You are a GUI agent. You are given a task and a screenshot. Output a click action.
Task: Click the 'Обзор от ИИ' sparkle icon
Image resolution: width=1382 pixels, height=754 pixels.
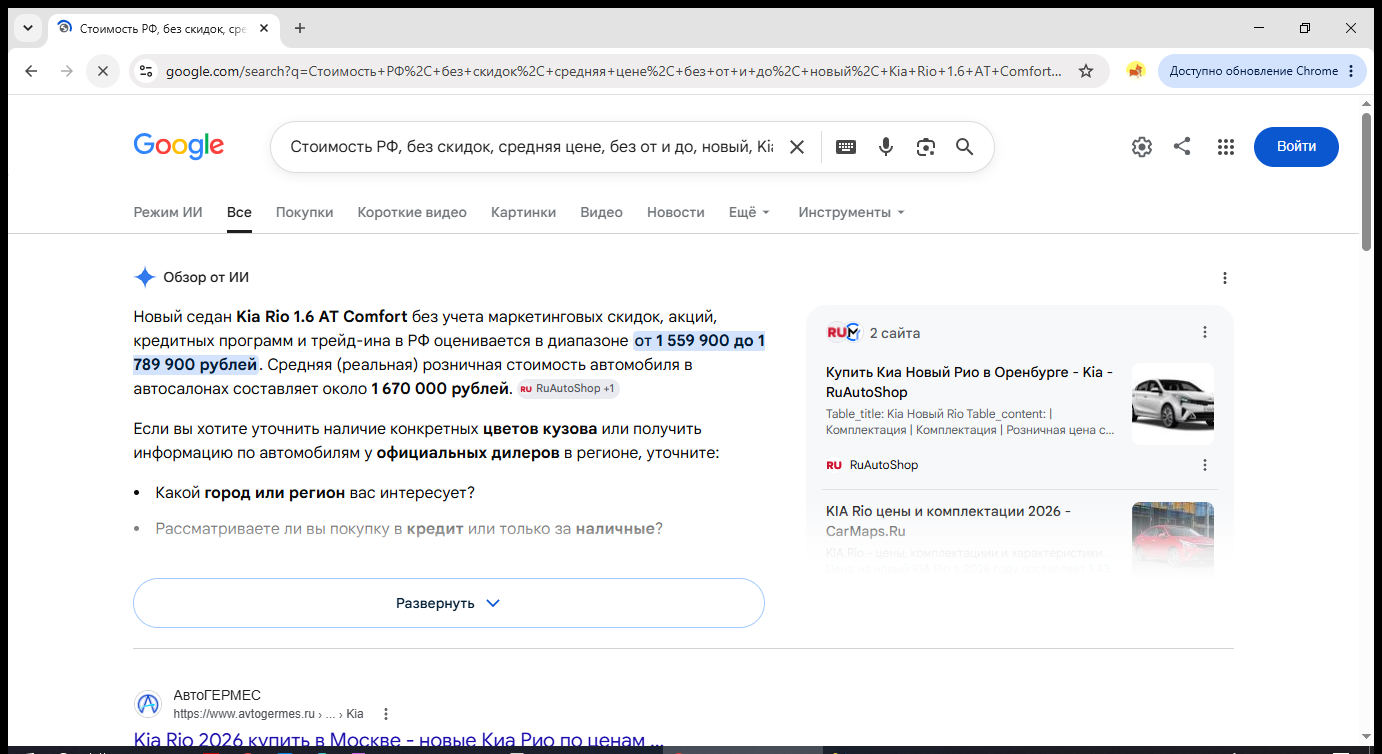pyautogui.click(x=145, y=278)
